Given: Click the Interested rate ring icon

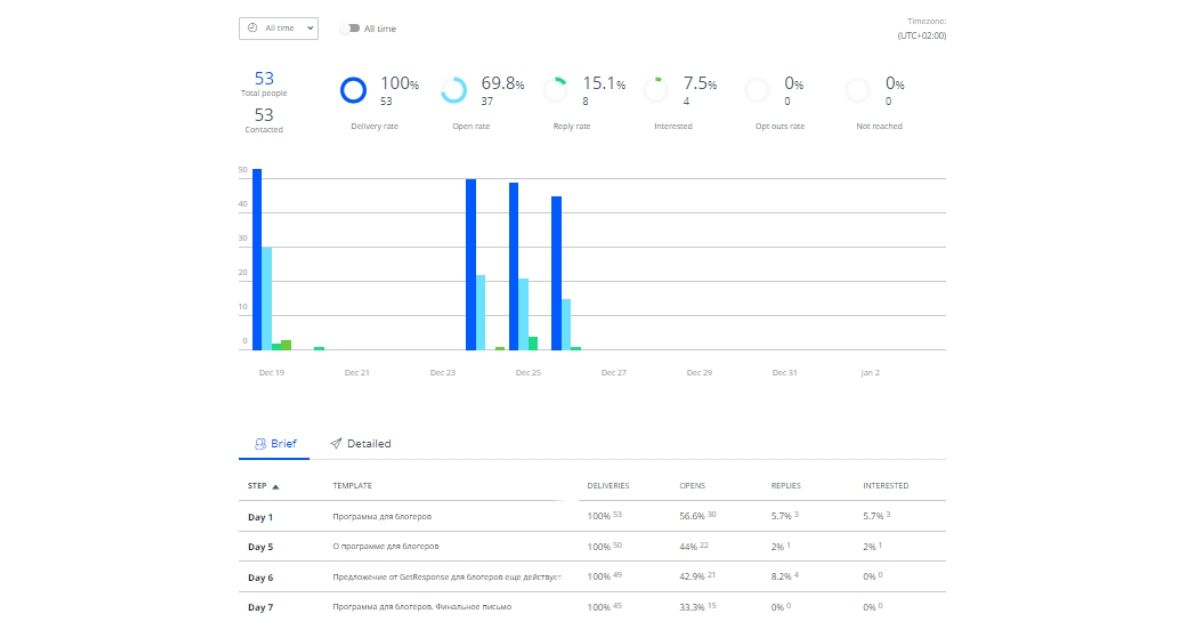Looking at the screenshot, I should (656, 91).
